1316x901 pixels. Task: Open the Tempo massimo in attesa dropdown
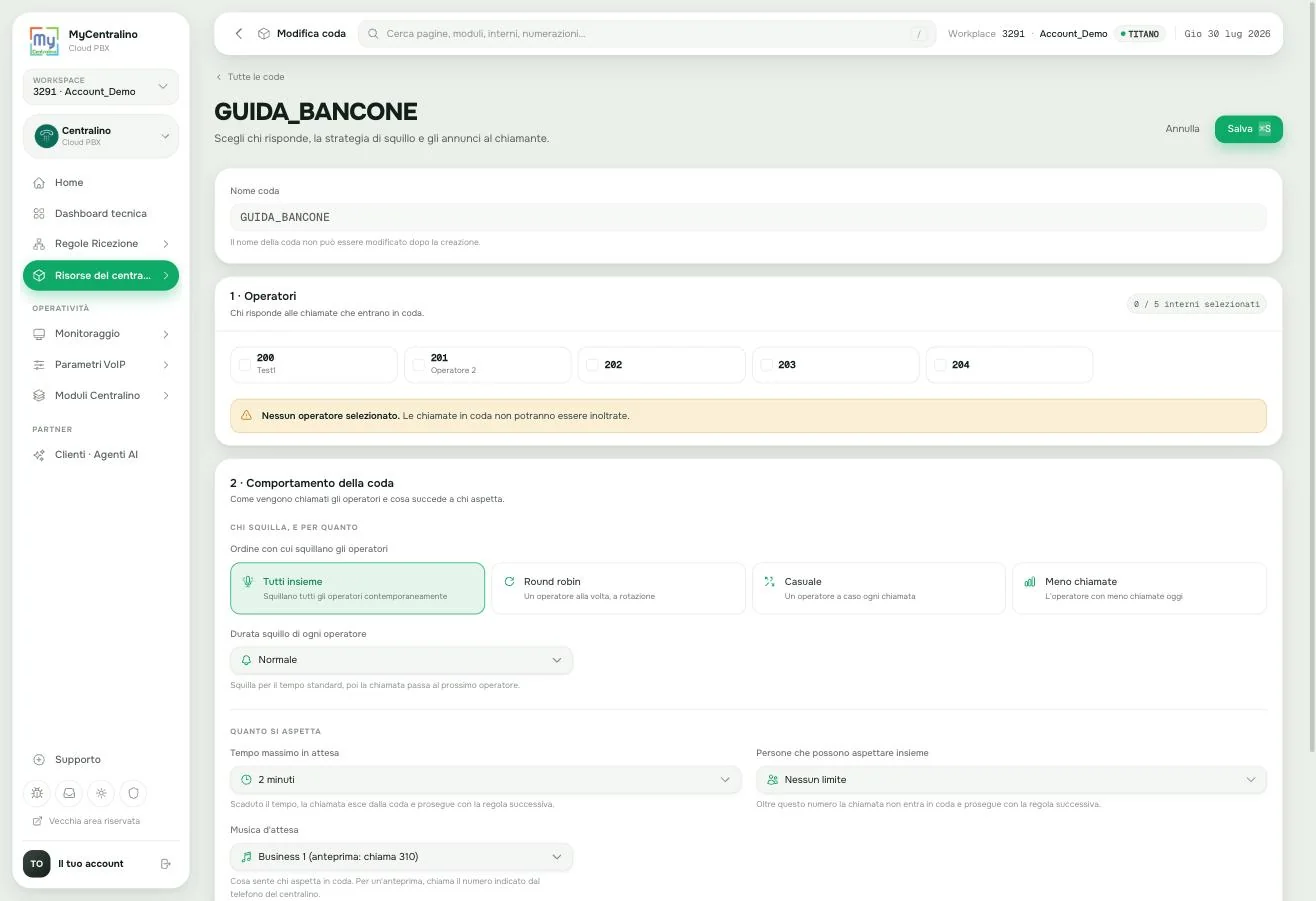tap(486, 780)
